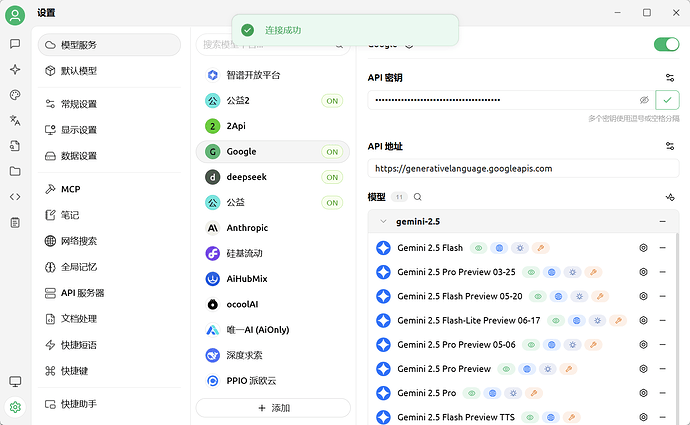Screen dimensions: 690x425
Task: Open 常规设置 settings section
Action: pos(109,104)
